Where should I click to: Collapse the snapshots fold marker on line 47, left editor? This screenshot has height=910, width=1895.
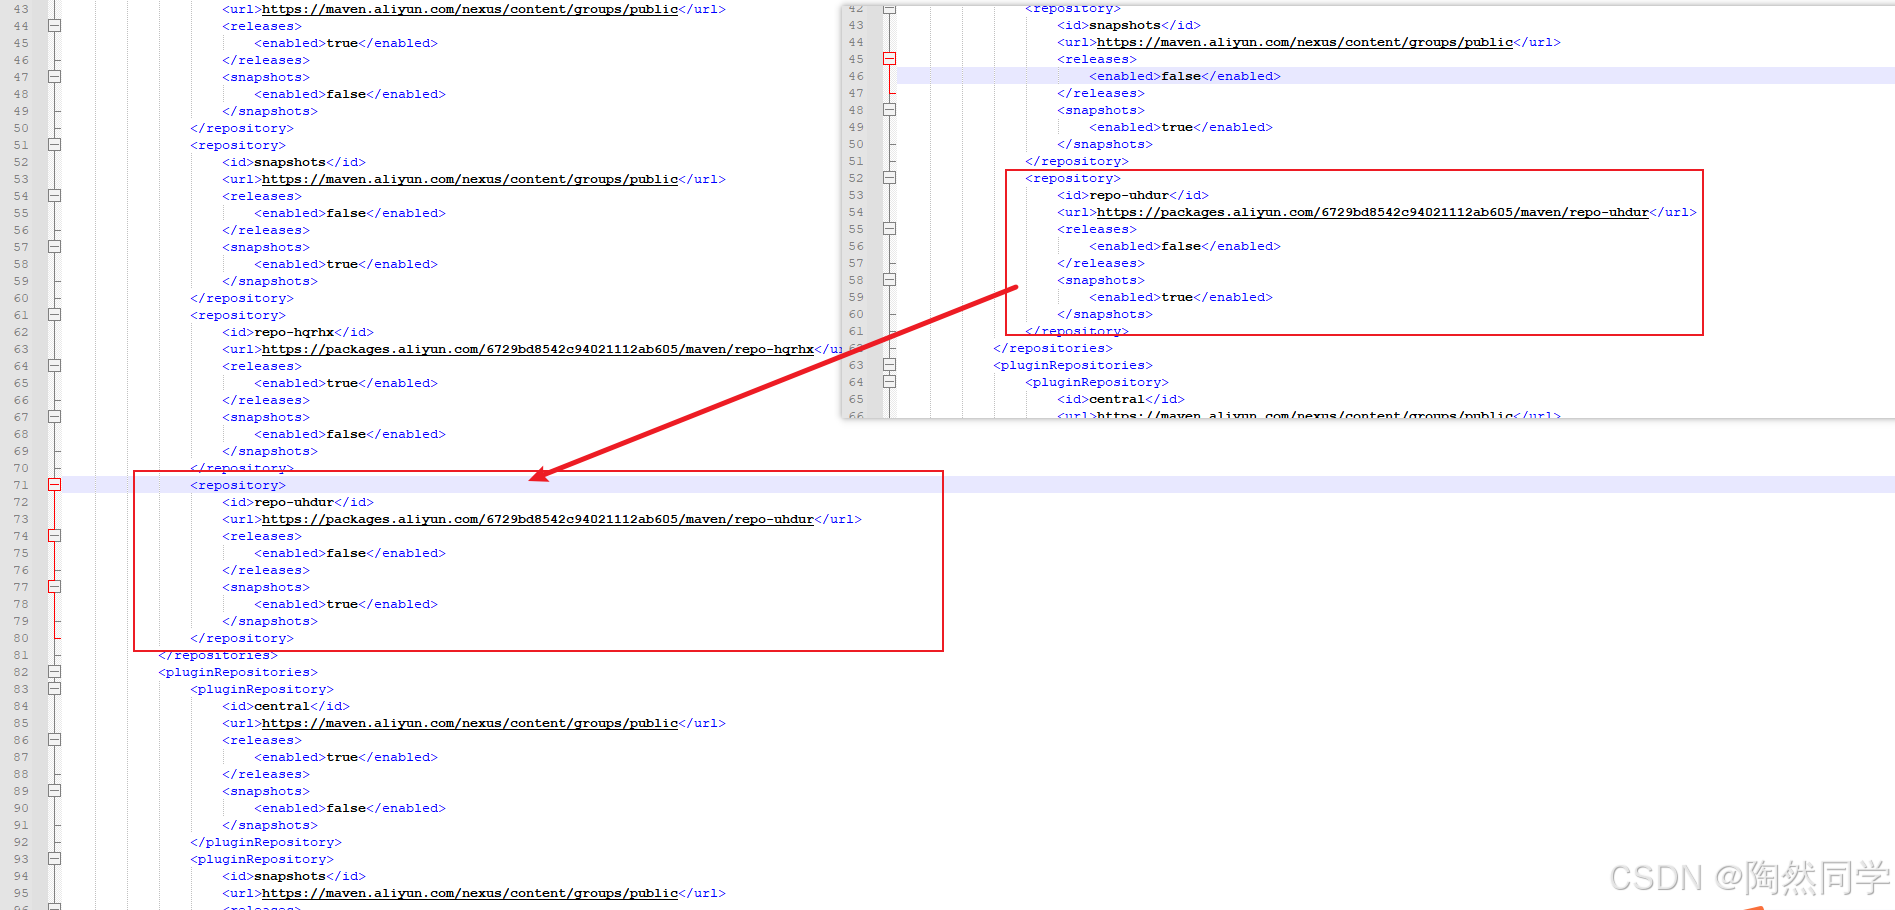coord(55,77)
